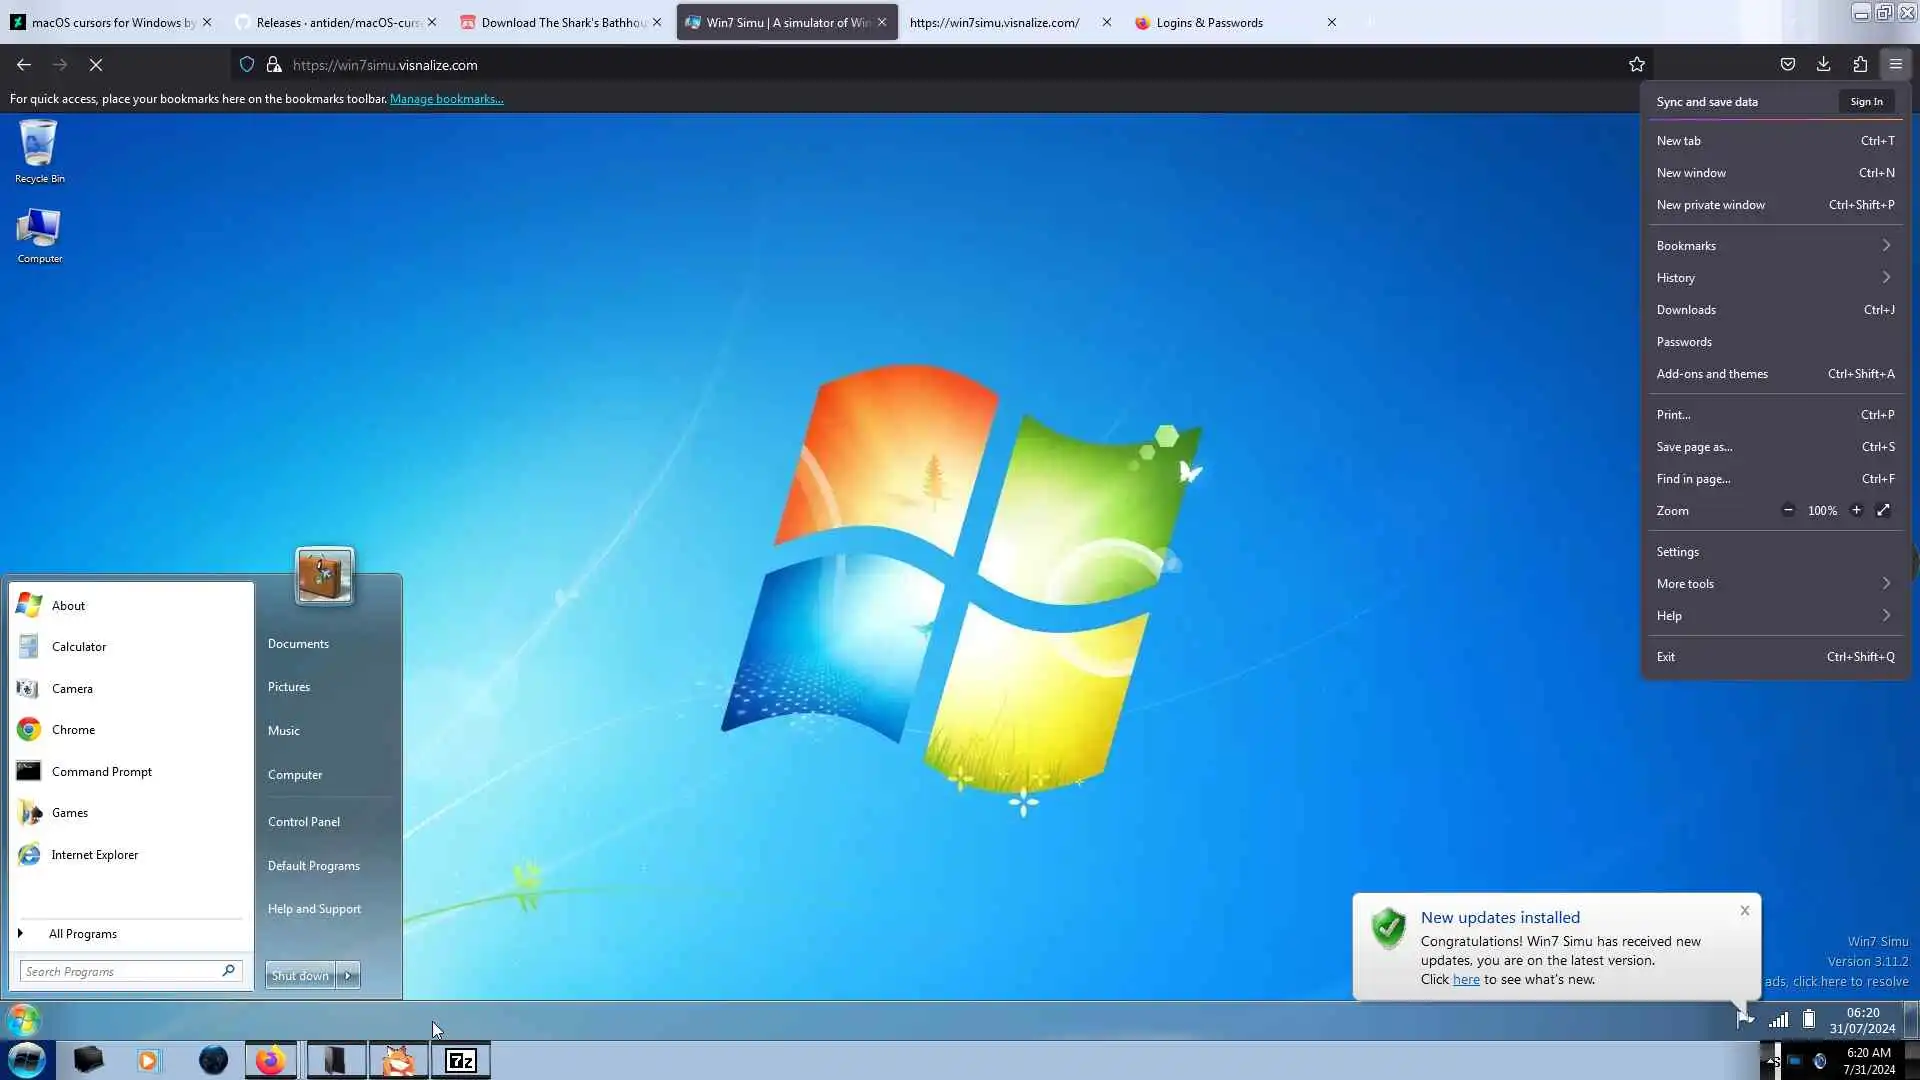This screenshot has width=1920, height=1080.
Task: Open the Firefox downloads toolbar icon
Action: [1823, 65]
